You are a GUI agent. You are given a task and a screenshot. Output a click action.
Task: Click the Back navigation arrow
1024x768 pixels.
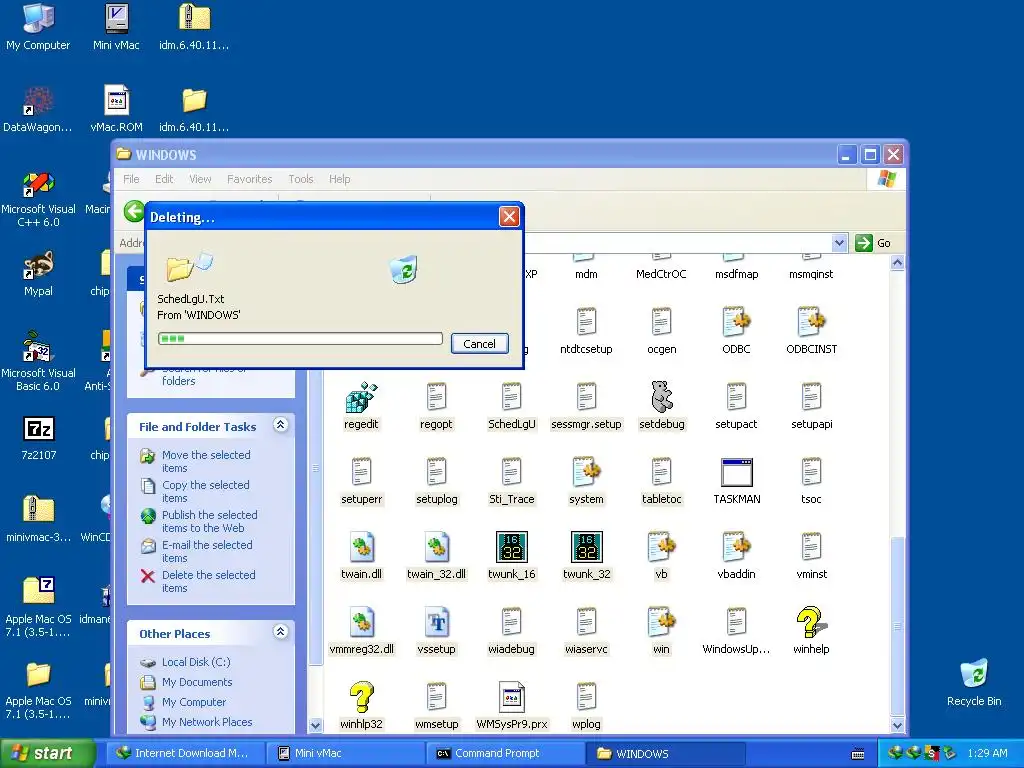pyautogui.click(x=134, y=211)
